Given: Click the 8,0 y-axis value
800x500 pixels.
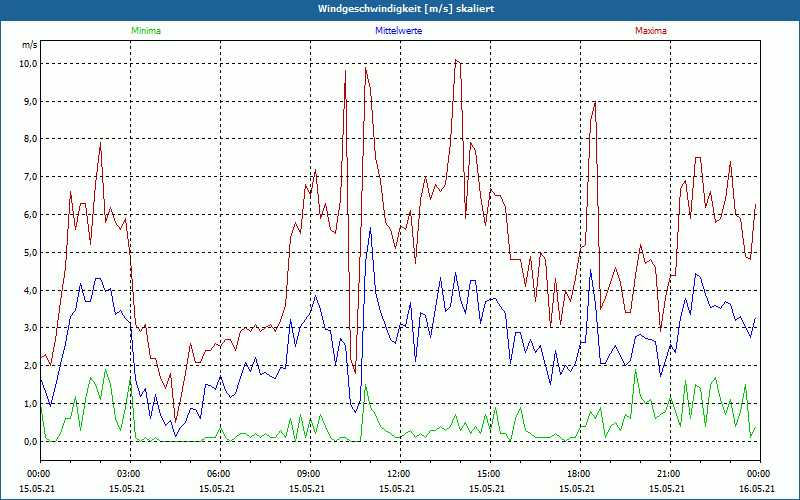Looking at the screenshot, I should click(30, 139).
